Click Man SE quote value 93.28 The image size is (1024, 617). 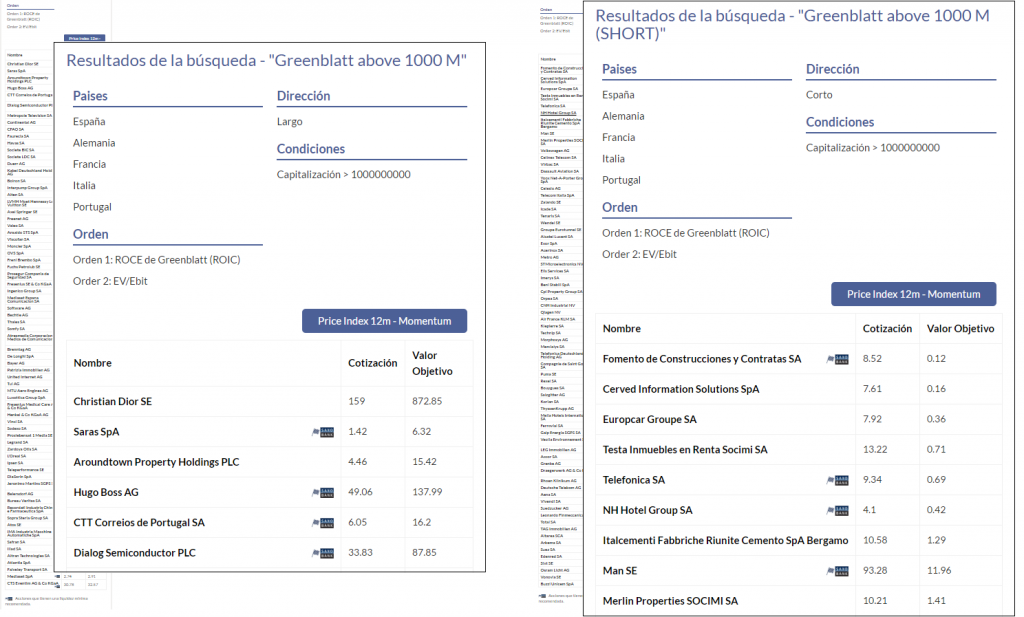click(x=874, y=570)
